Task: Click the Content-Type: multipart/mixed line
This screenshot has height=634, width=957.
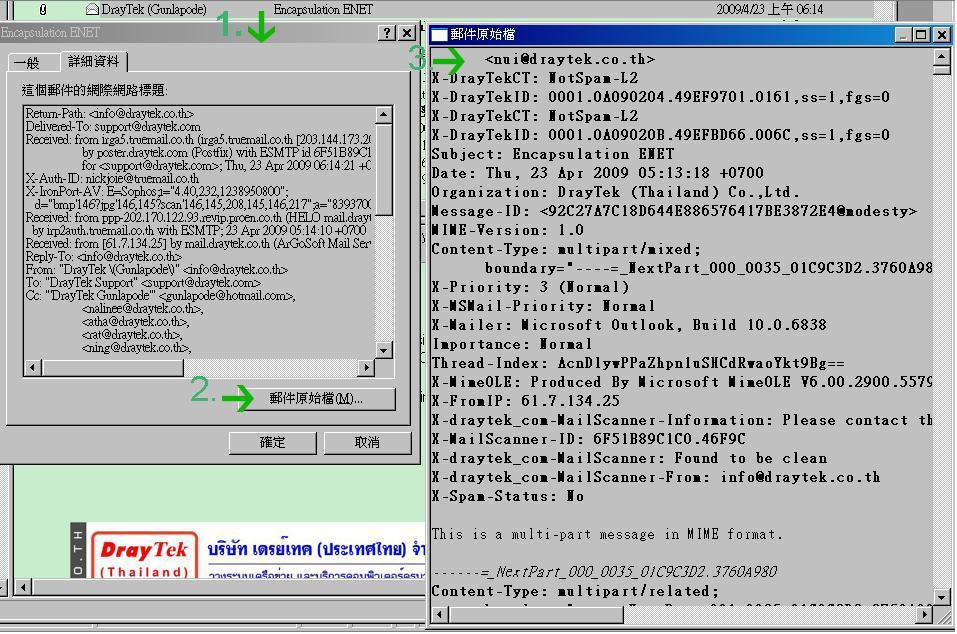Action: click(x=566, y=249)
